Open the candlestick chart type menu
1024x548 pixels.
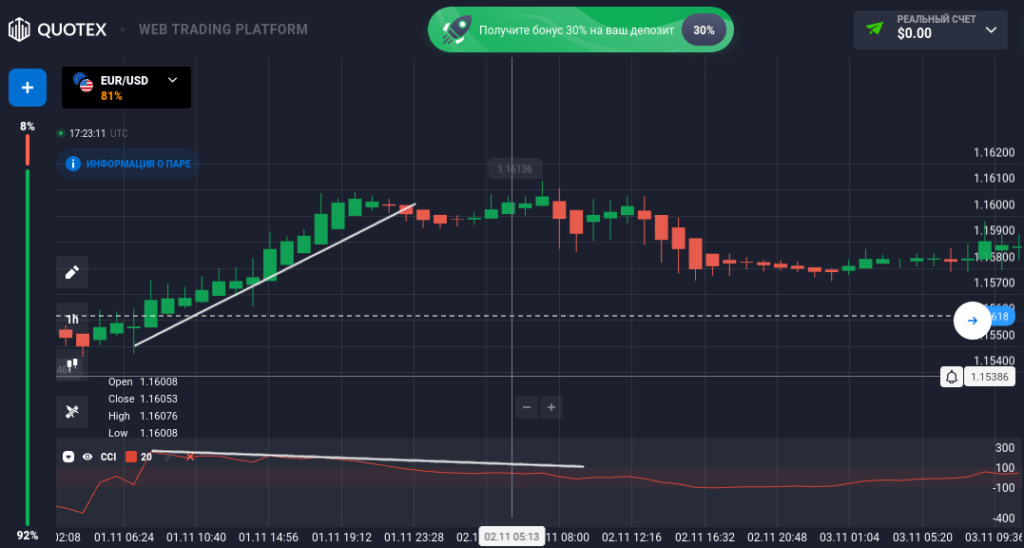tap(72, 365)
